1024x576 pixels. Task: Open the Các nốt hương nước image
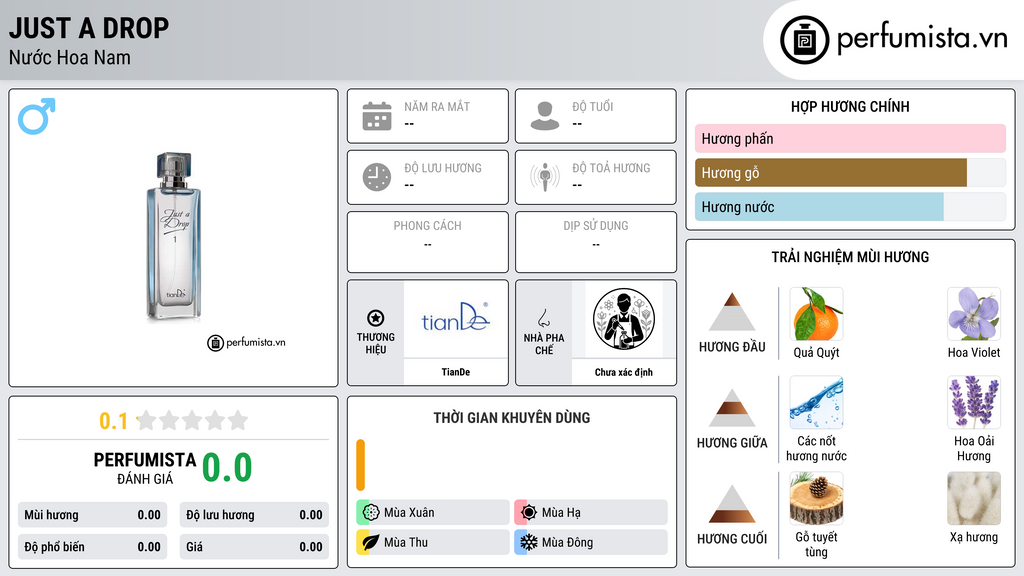point(816,402)
